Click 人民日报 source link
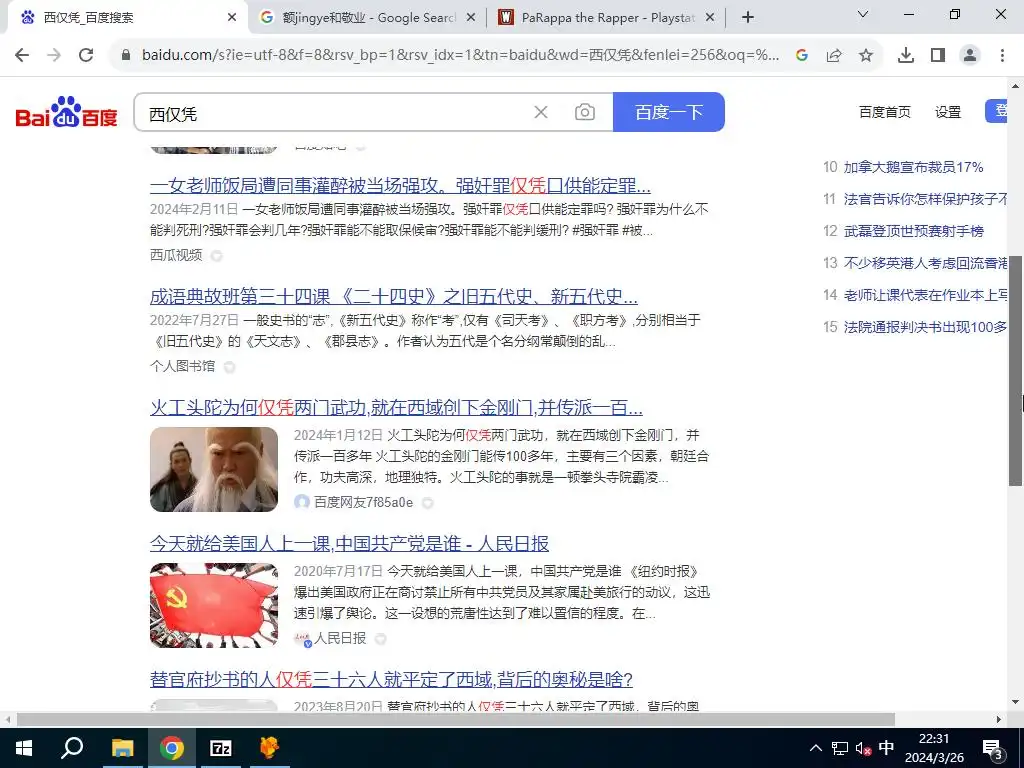 pos(340,638)
